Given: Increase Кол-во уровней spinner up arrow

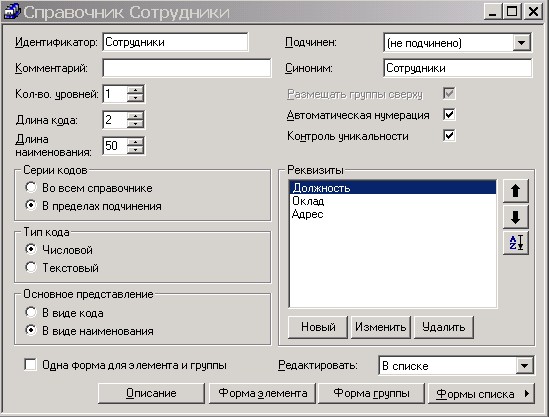Looking at the screenshot, I should pos(135,90).
